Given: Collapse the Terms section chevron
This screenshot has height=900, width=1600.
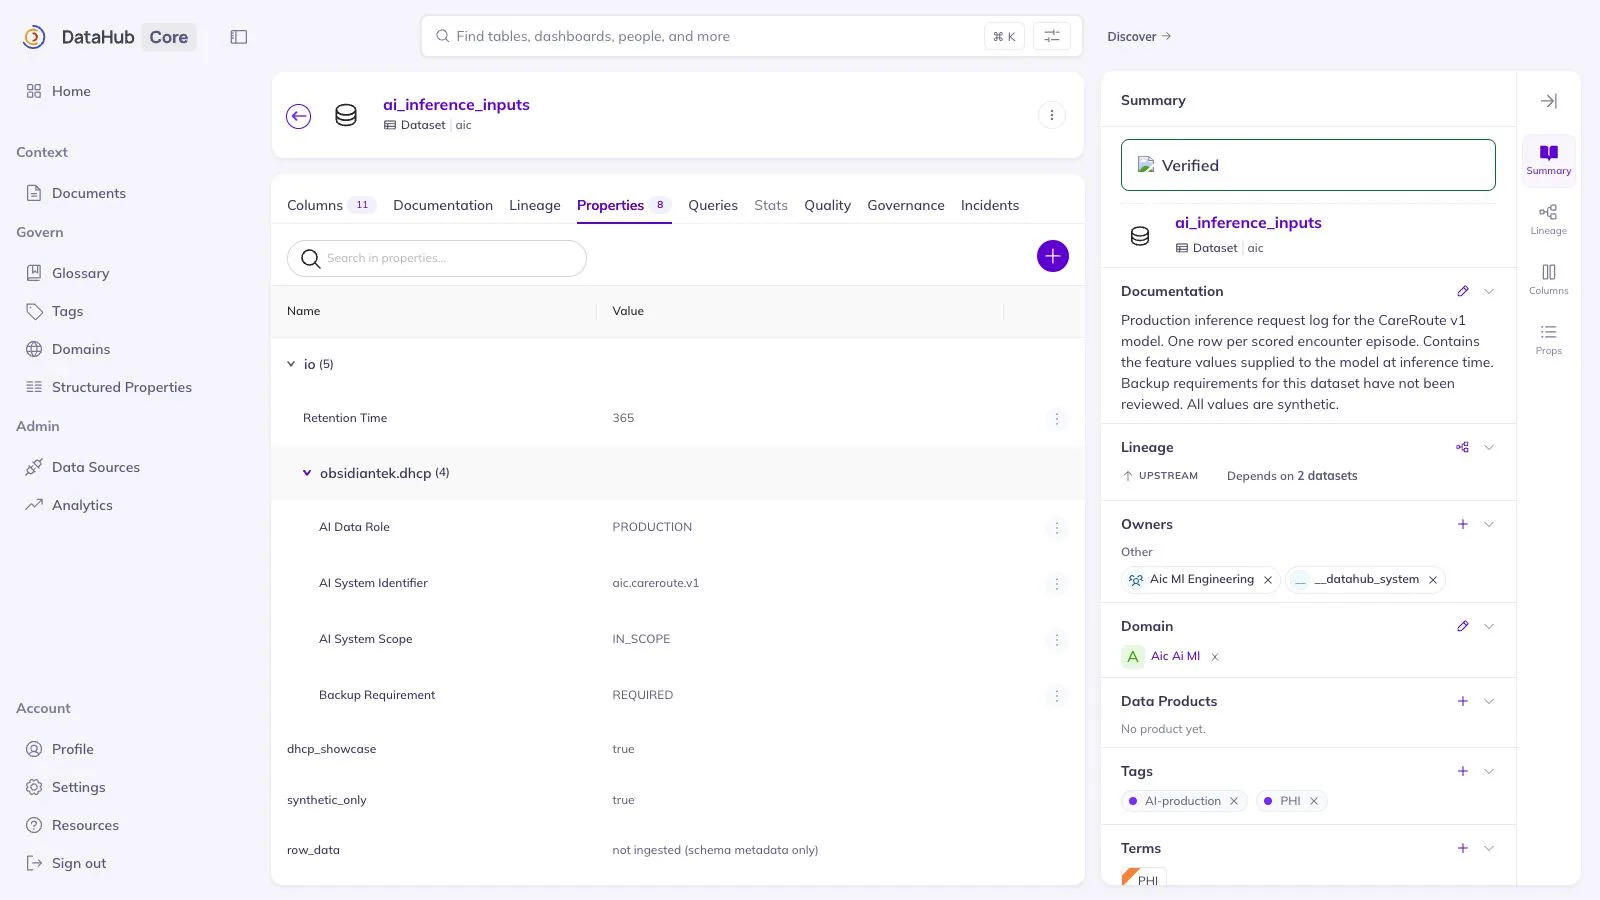Looking at the screenshot, I should pos(1489,848).
